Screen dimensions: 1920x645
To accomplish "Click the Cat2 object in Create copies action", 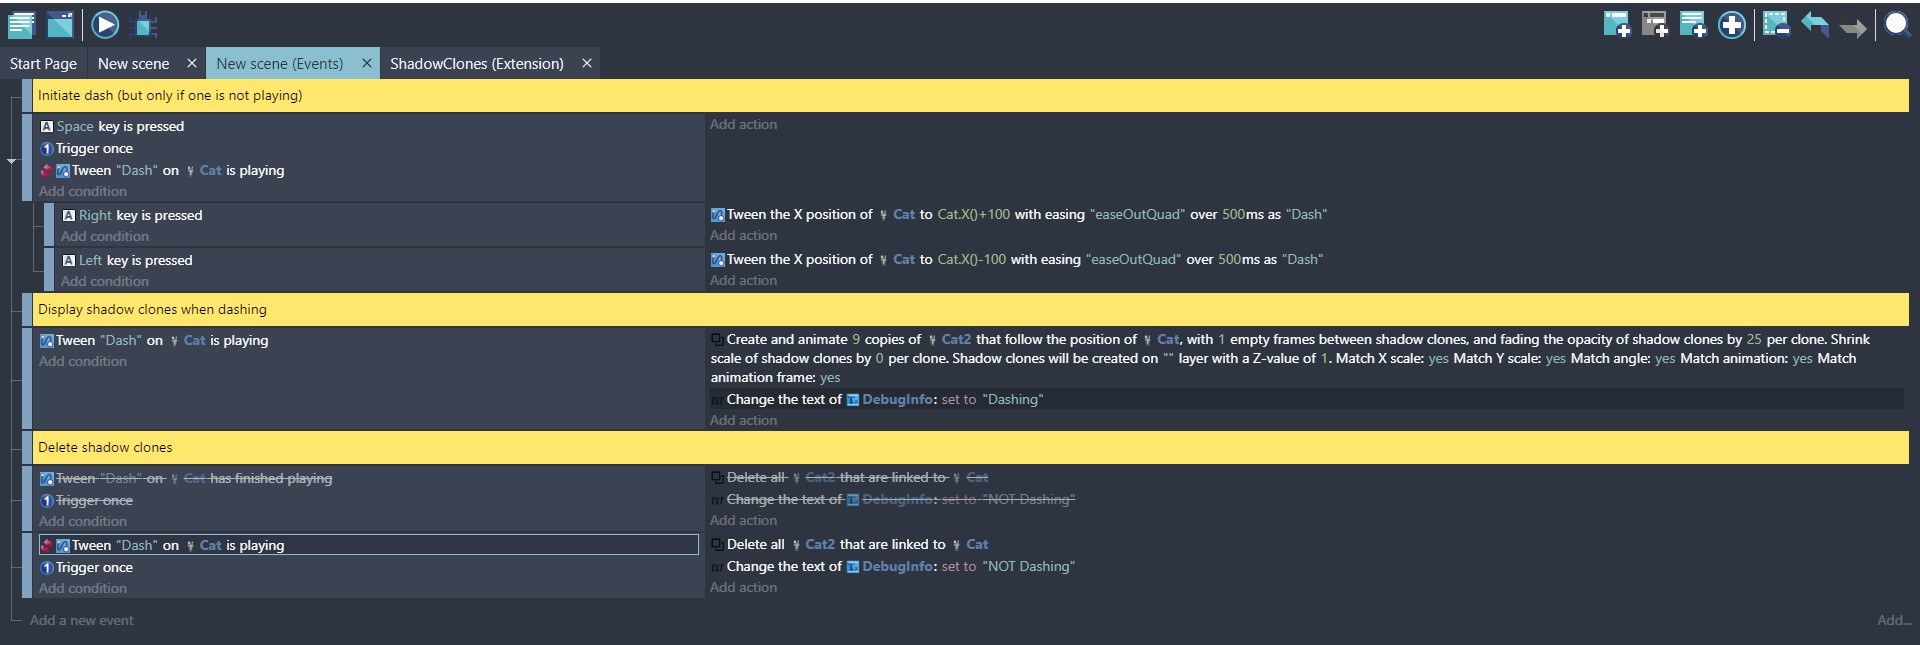I will (956, 339).
